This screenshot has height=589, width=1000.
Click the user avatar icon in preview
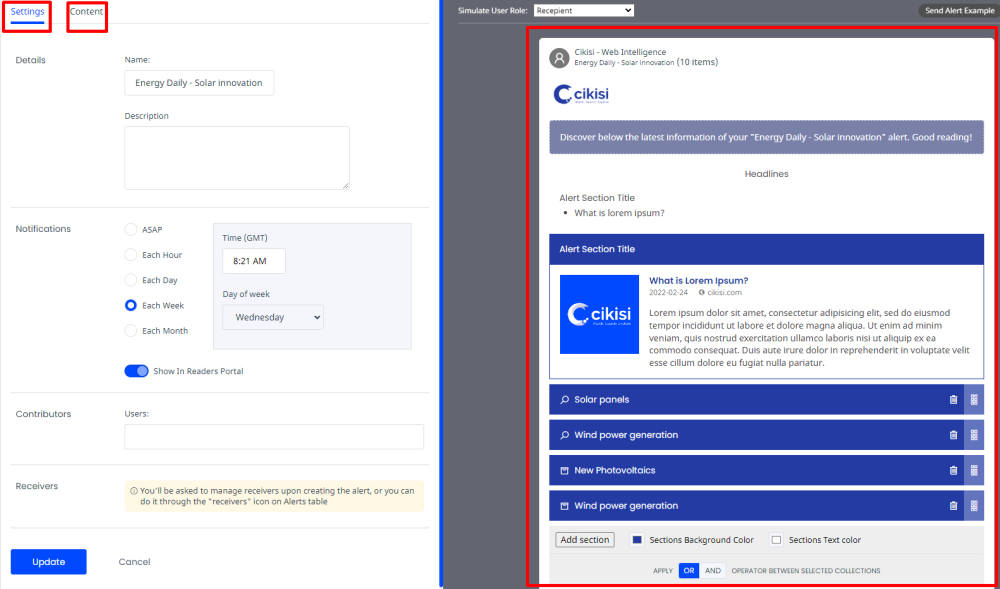pyautogui.click(x=559, y=58)
